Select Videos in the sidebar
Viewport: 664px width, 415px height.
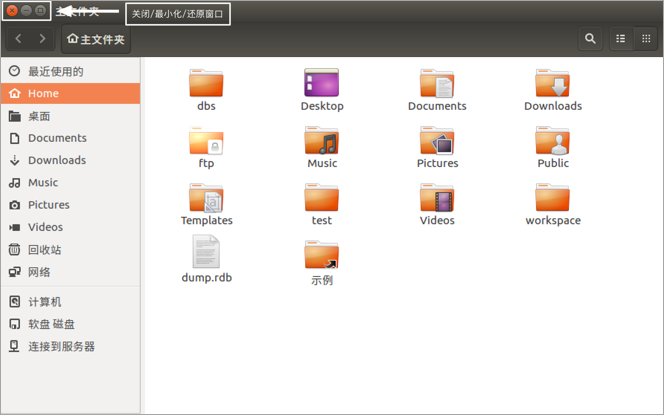click(45, 227)
